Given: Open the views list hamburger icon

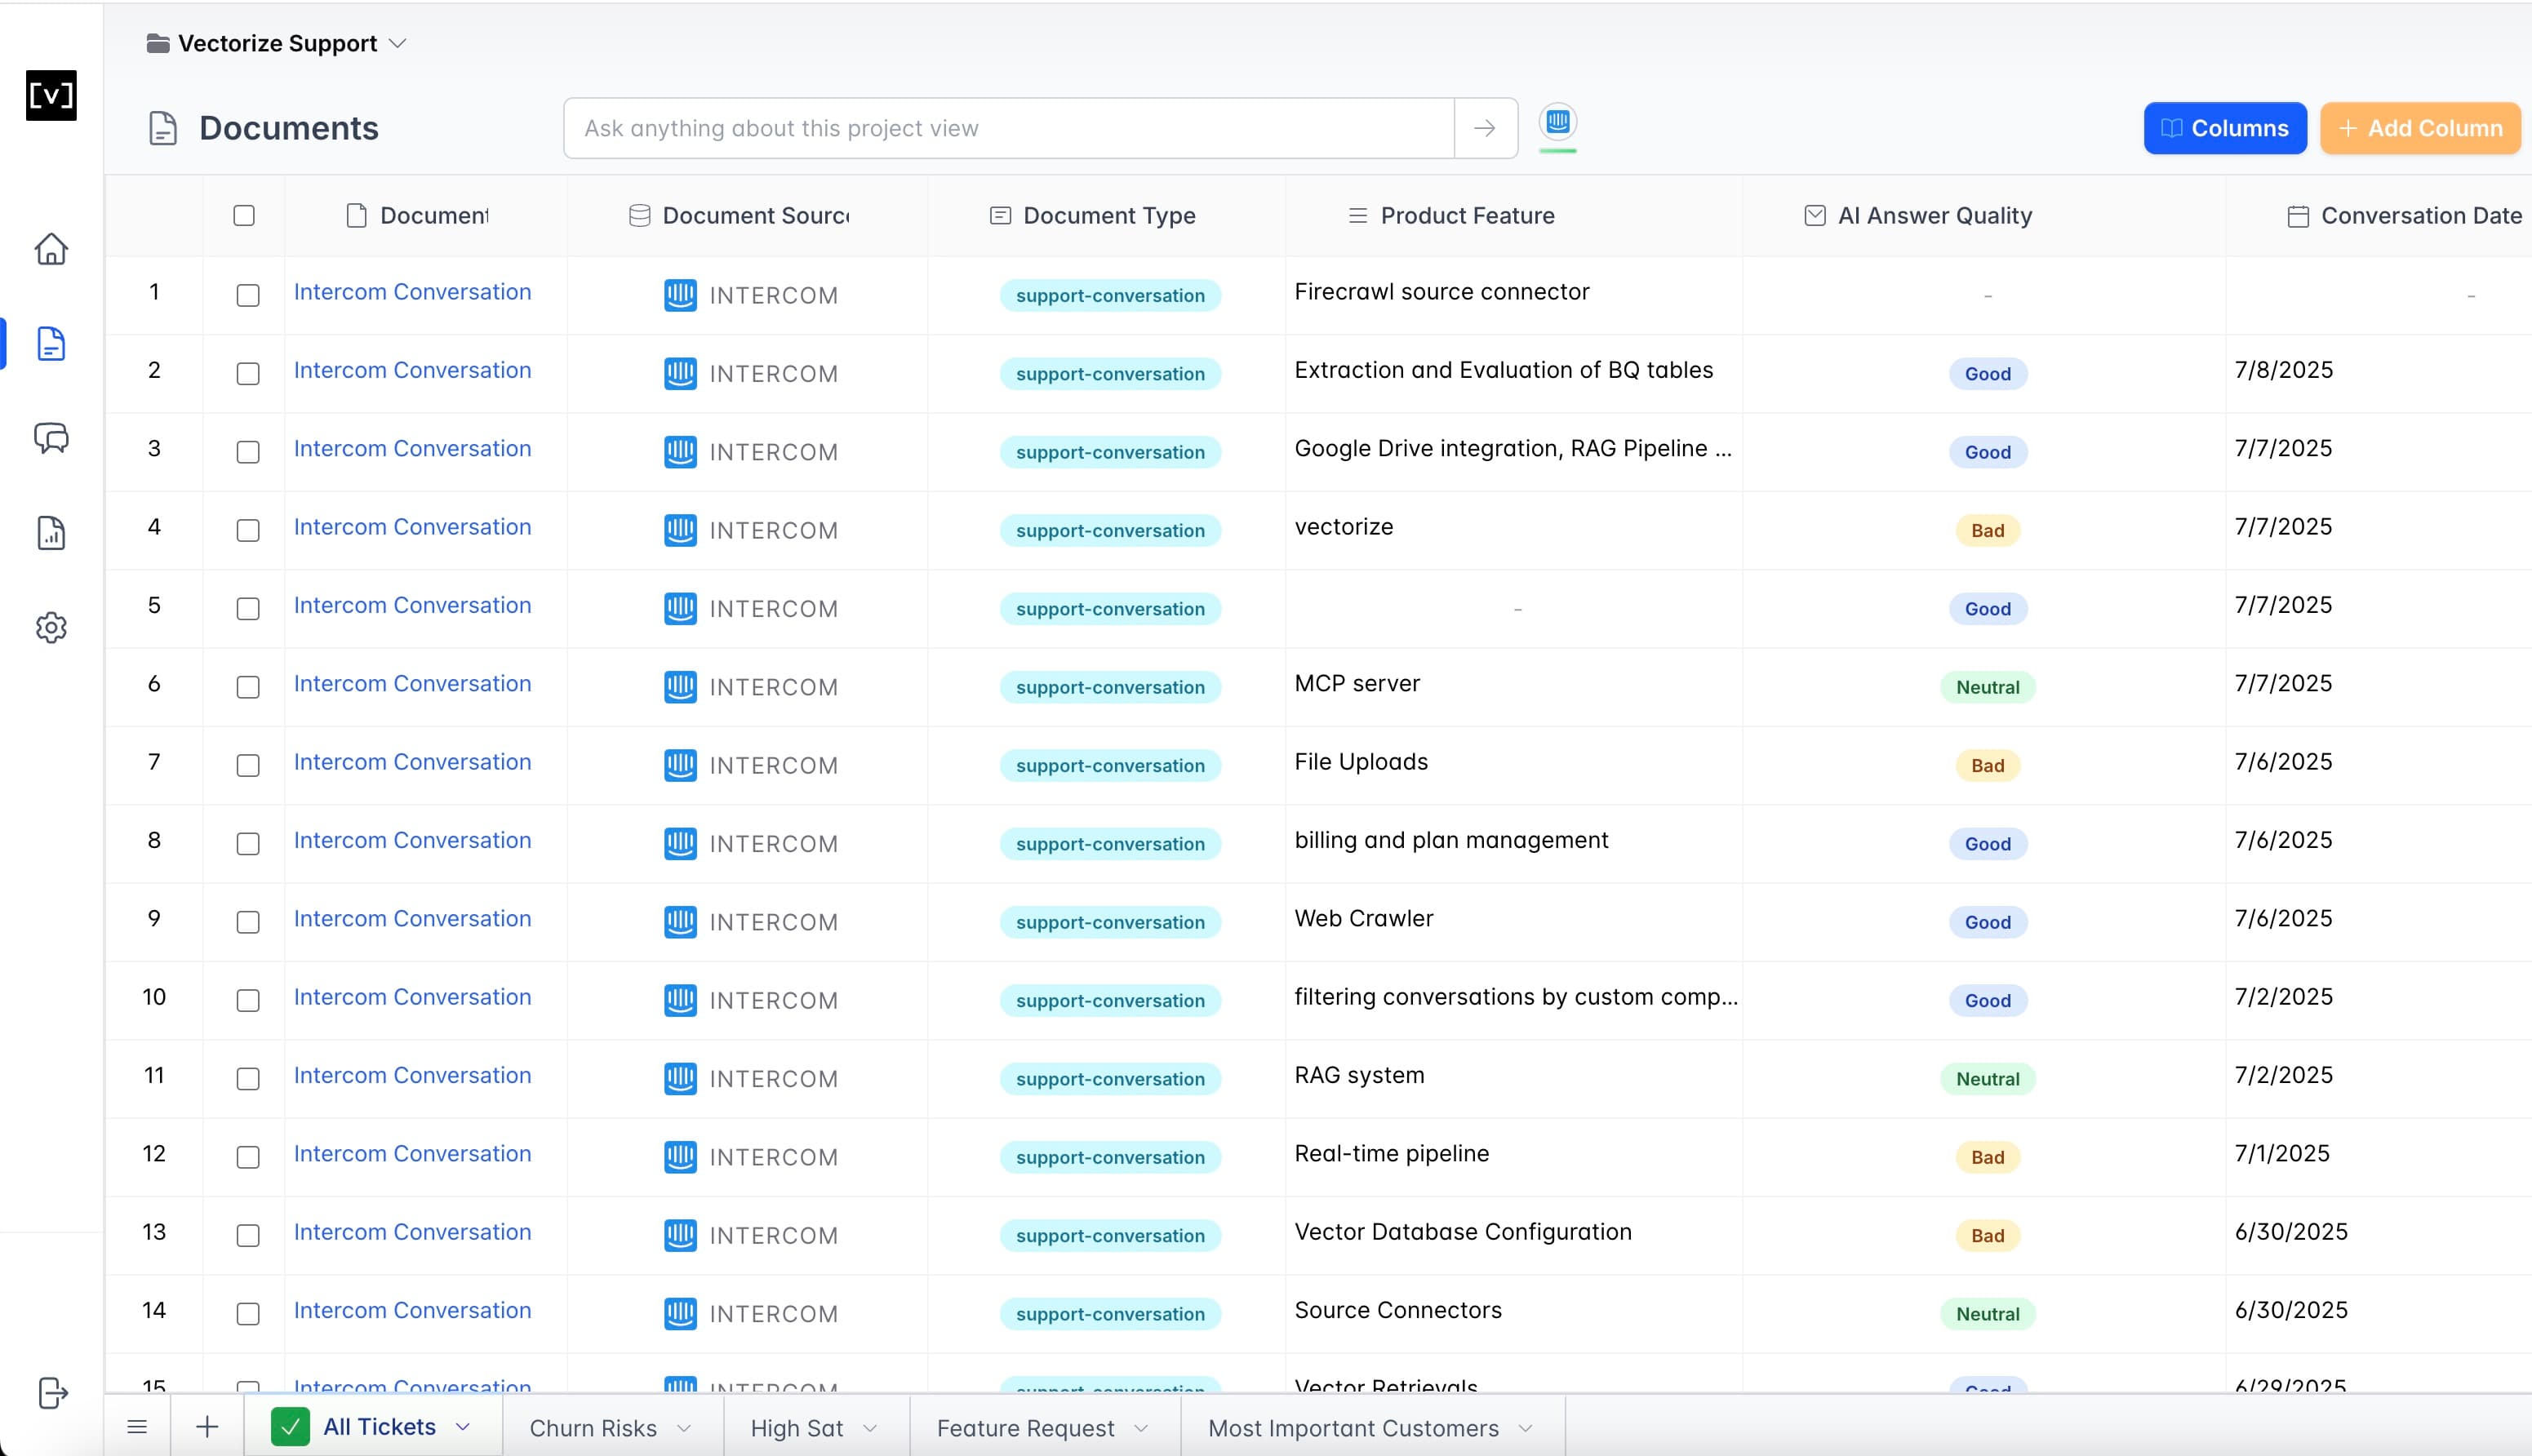Looking at the screenshot, I should coord(137,1427).
